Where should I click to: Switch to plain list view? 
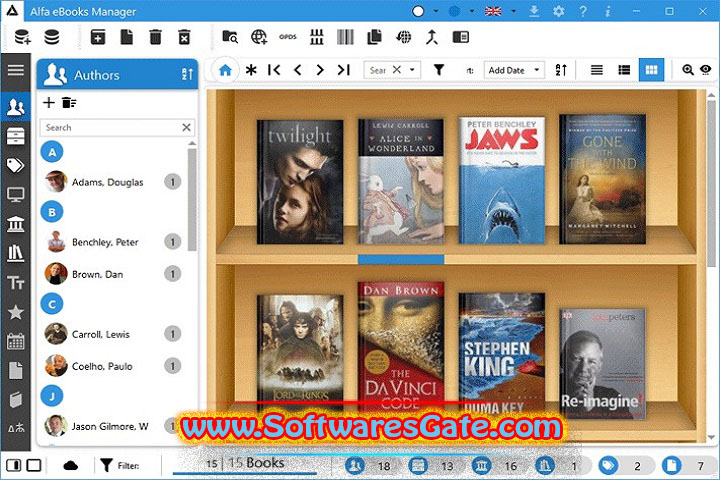(x=597, y=70)
